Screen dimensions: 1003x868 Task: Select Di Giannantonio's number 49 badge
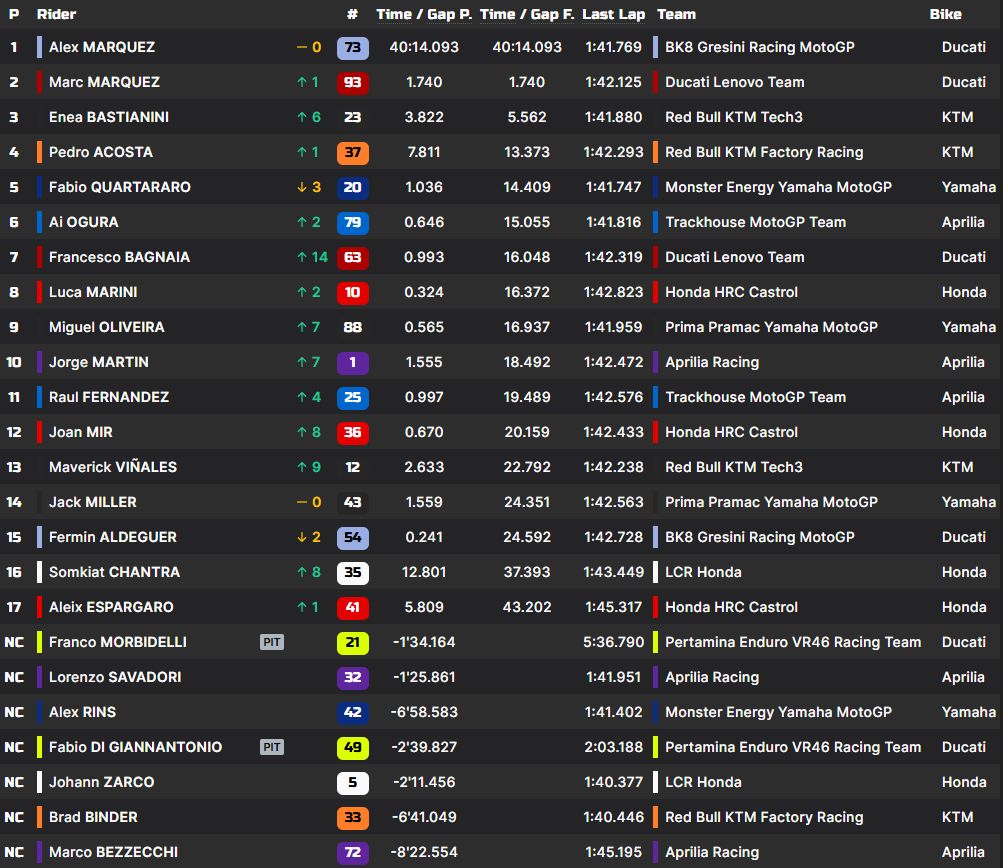tap(352, 747)
